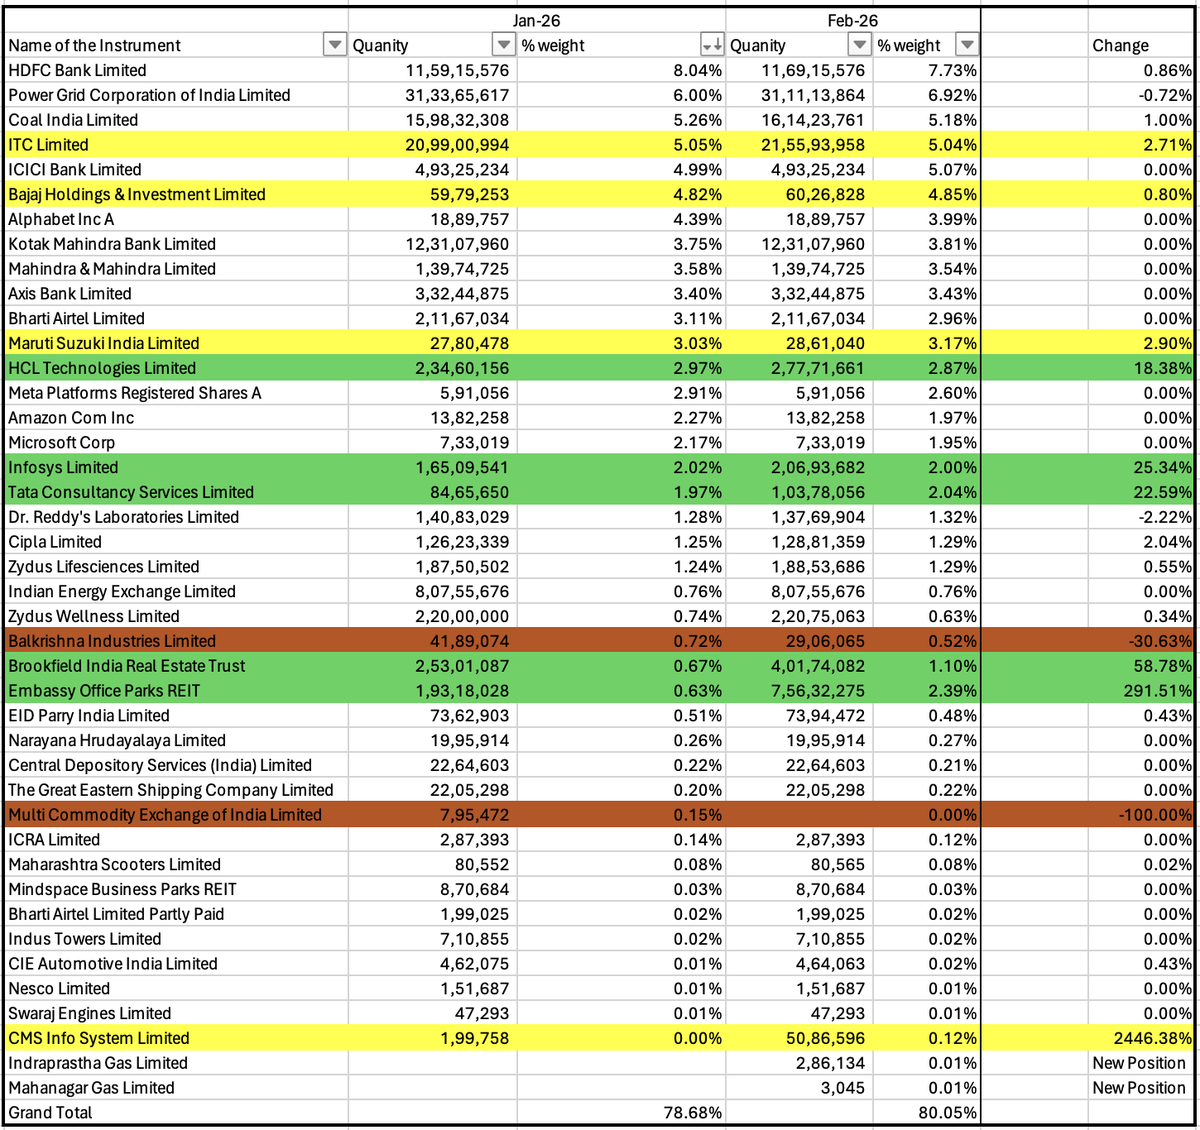Click the 291.51% change value cell
Screen dimensions: 1200x1130
point(1141,690)
